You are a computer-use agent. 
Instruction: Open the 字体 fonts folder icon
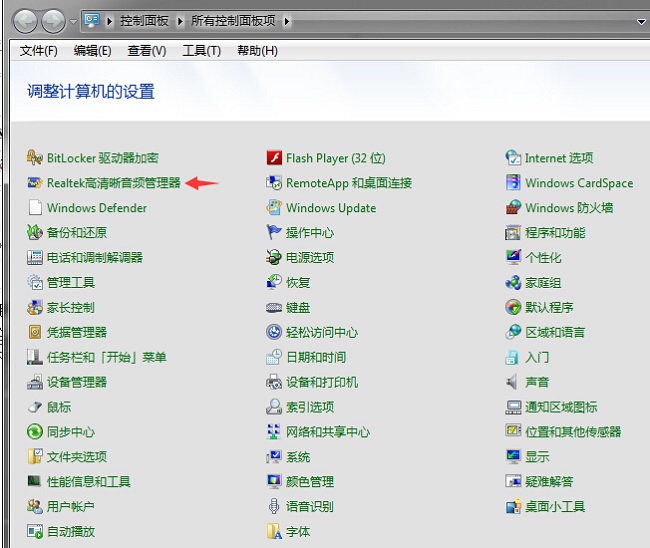coord(274,531)
